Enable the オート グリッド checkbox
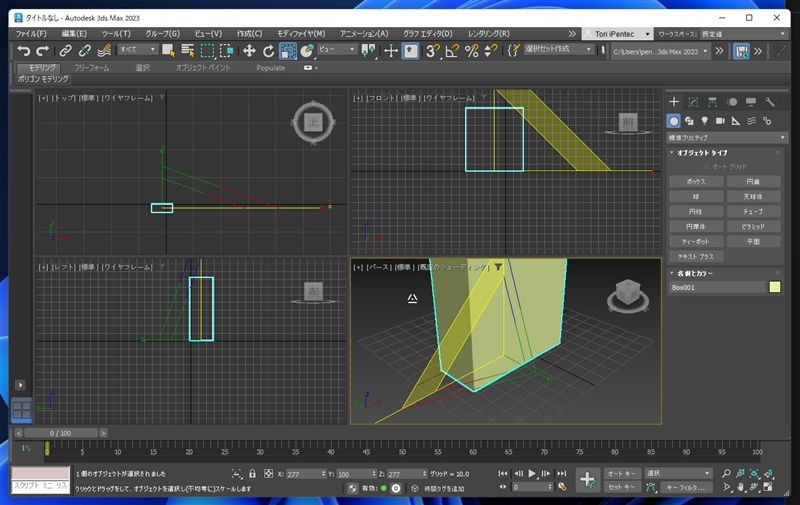Screen dimensions: 800x505 (x=707, y=167)
